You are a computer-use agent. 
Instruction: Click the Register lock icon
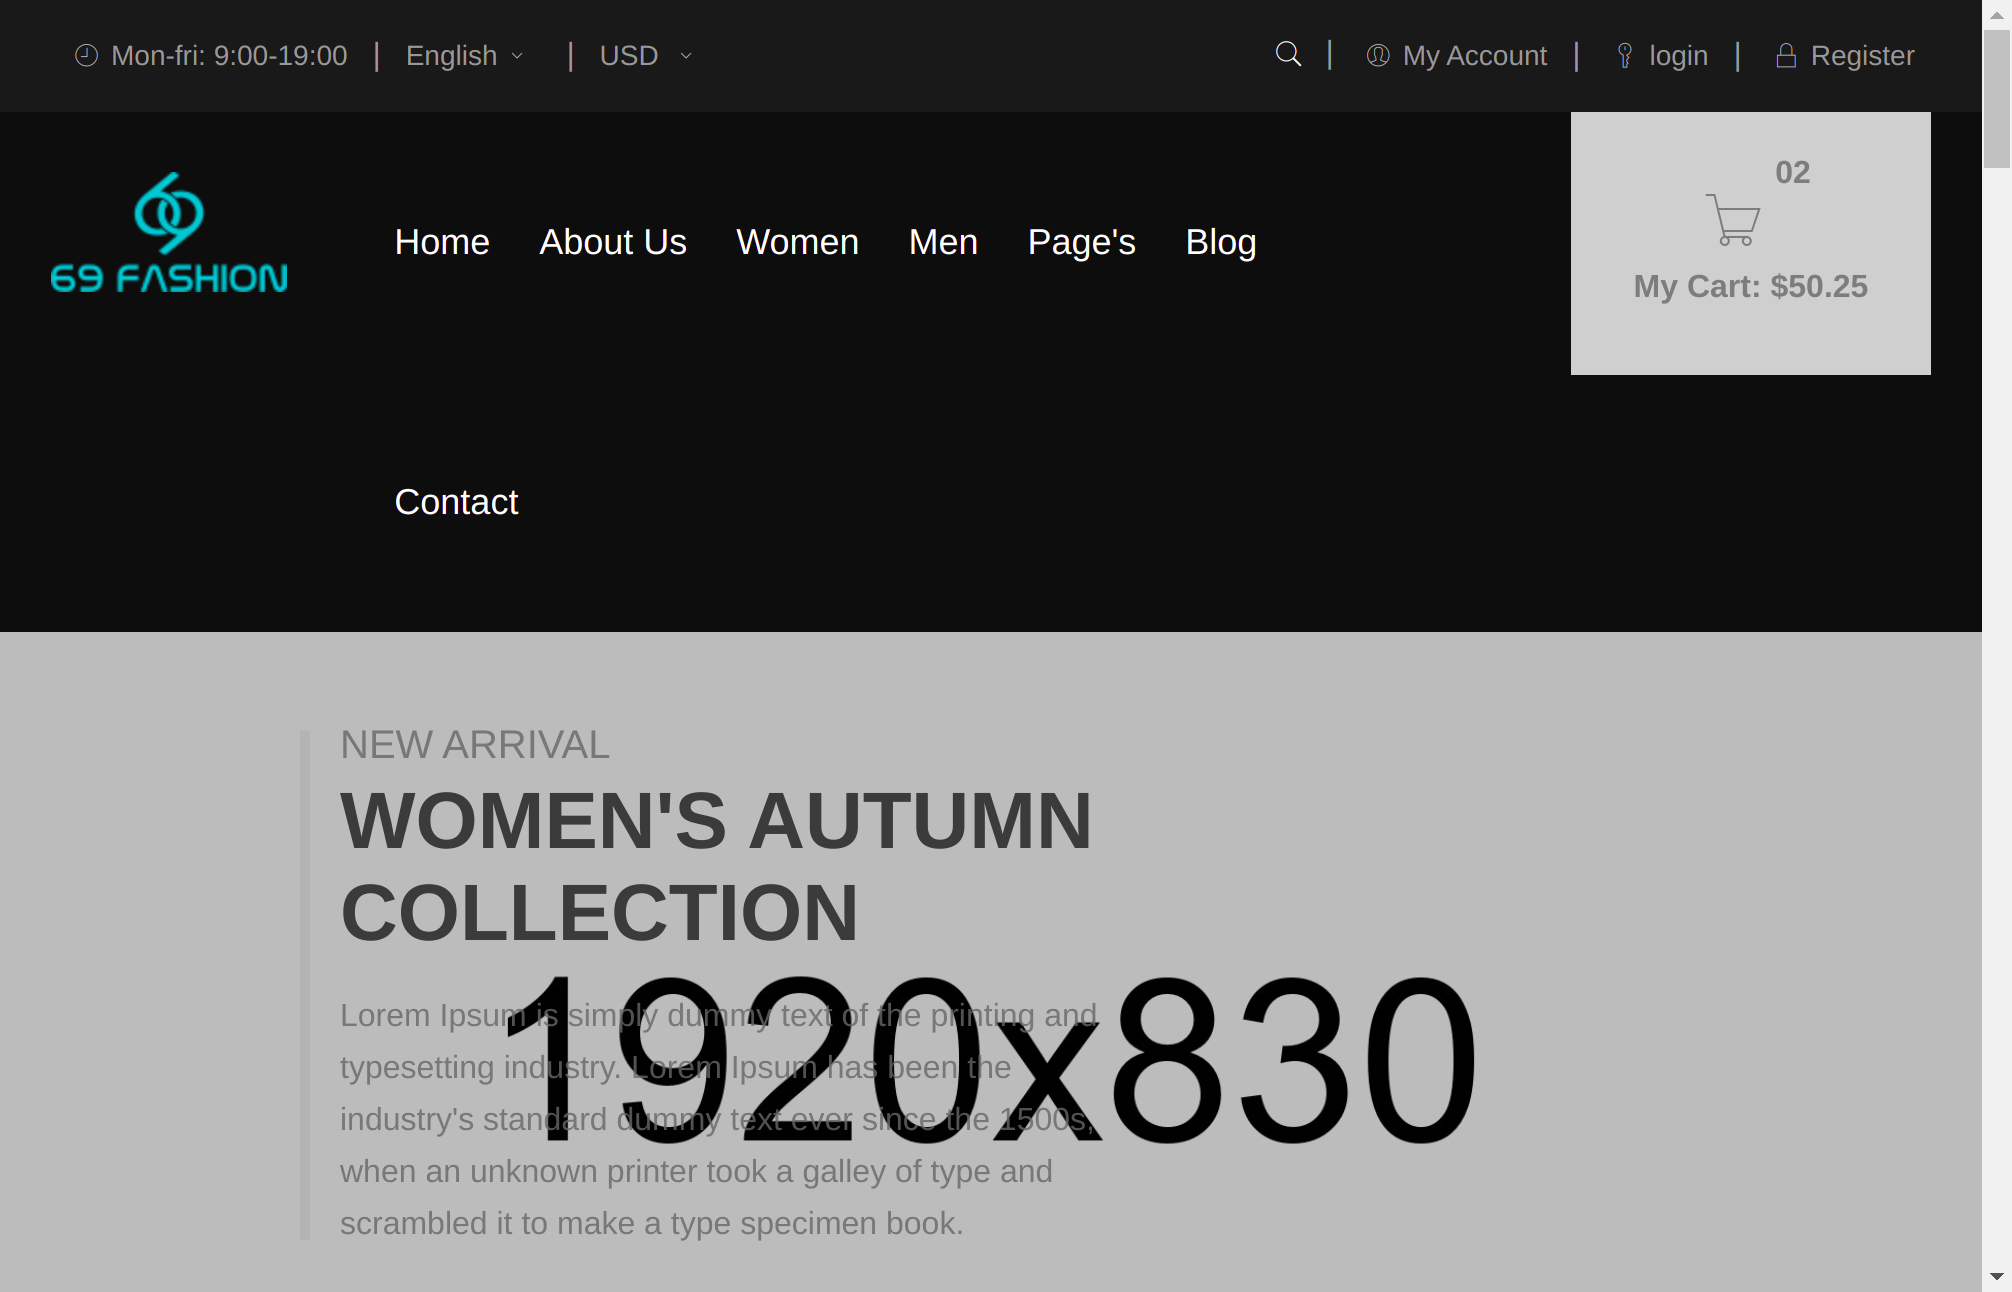1786,56
